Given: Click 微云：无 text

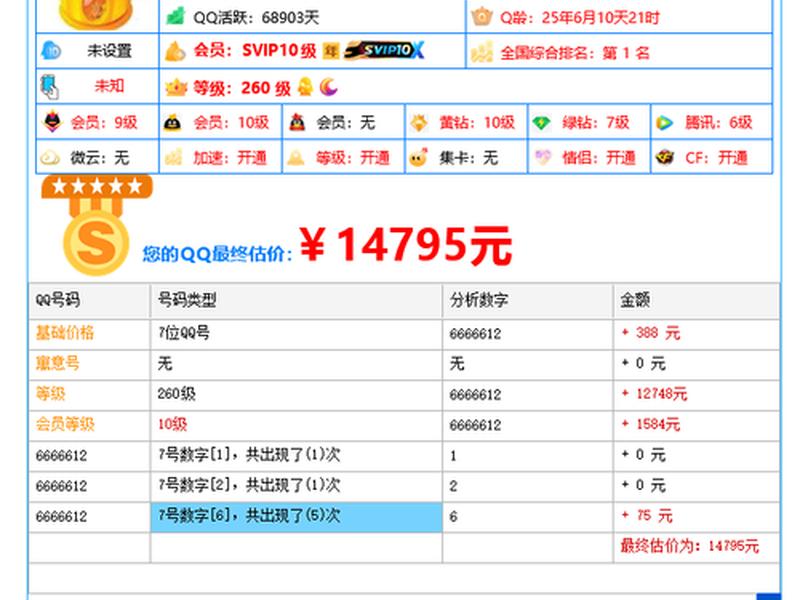Looking at the screenshot, I should point(100,158).
